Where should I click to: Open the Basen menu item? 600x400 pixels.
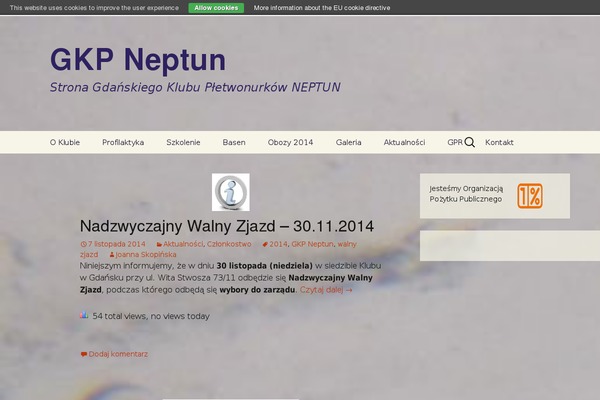pyautogui.click(x=234, y=142)
